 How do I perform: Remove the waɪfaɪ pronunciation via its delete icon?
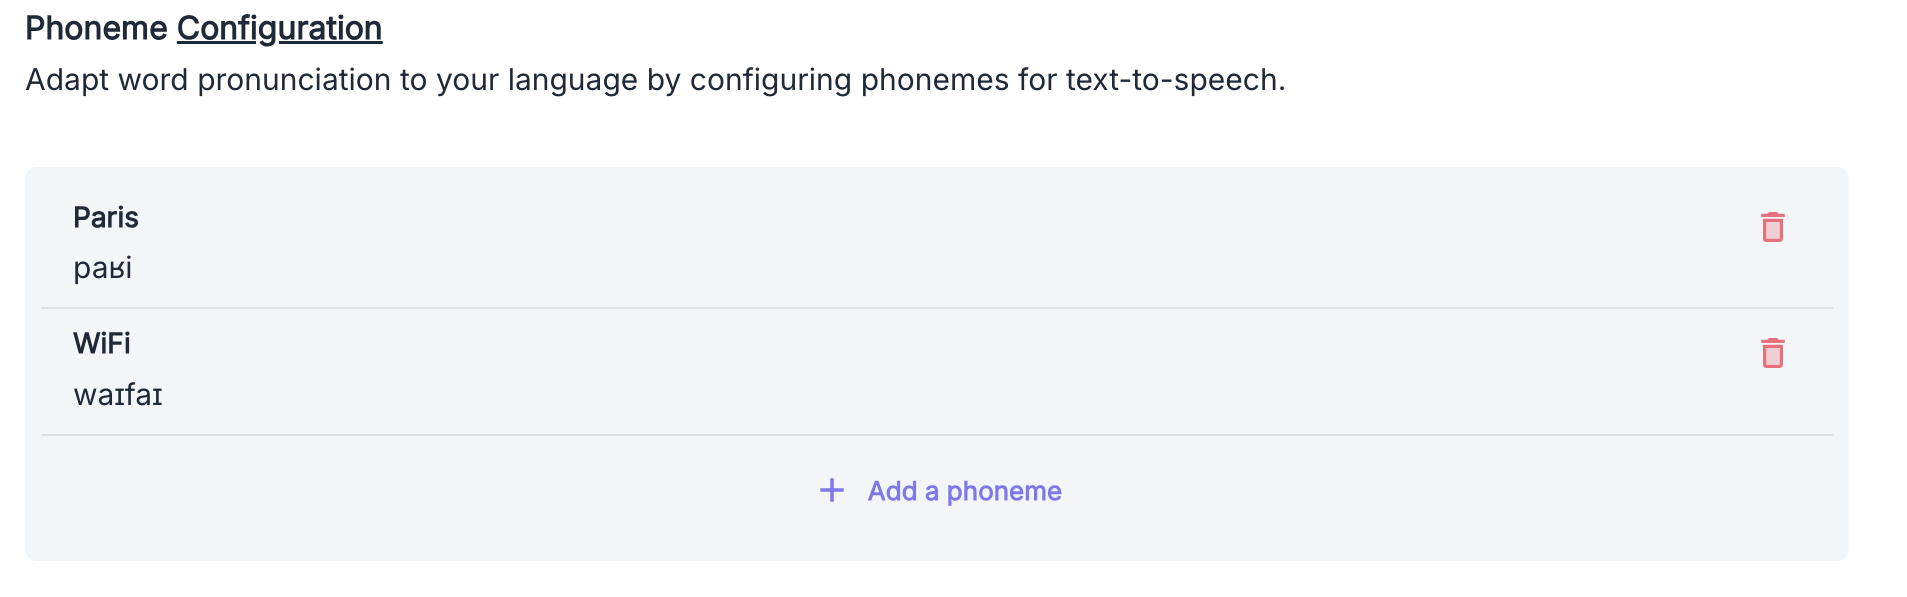coord(1772,353)
